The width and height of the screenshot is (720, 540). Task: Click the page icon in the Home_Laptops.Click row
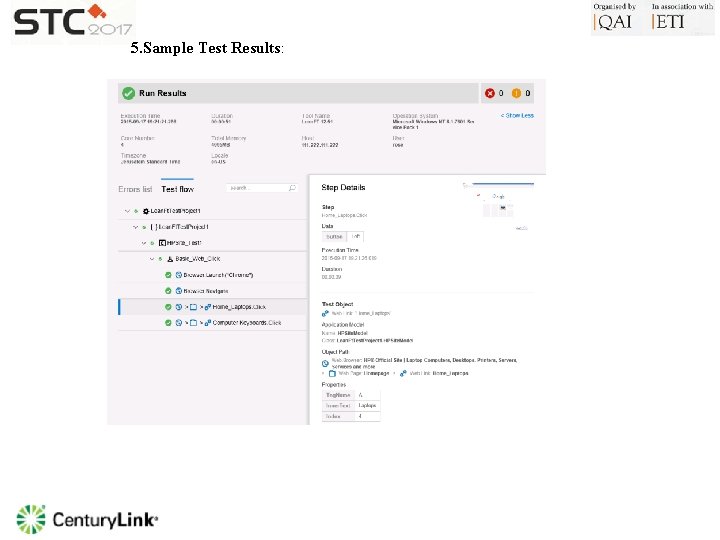(x=193, y=307)
